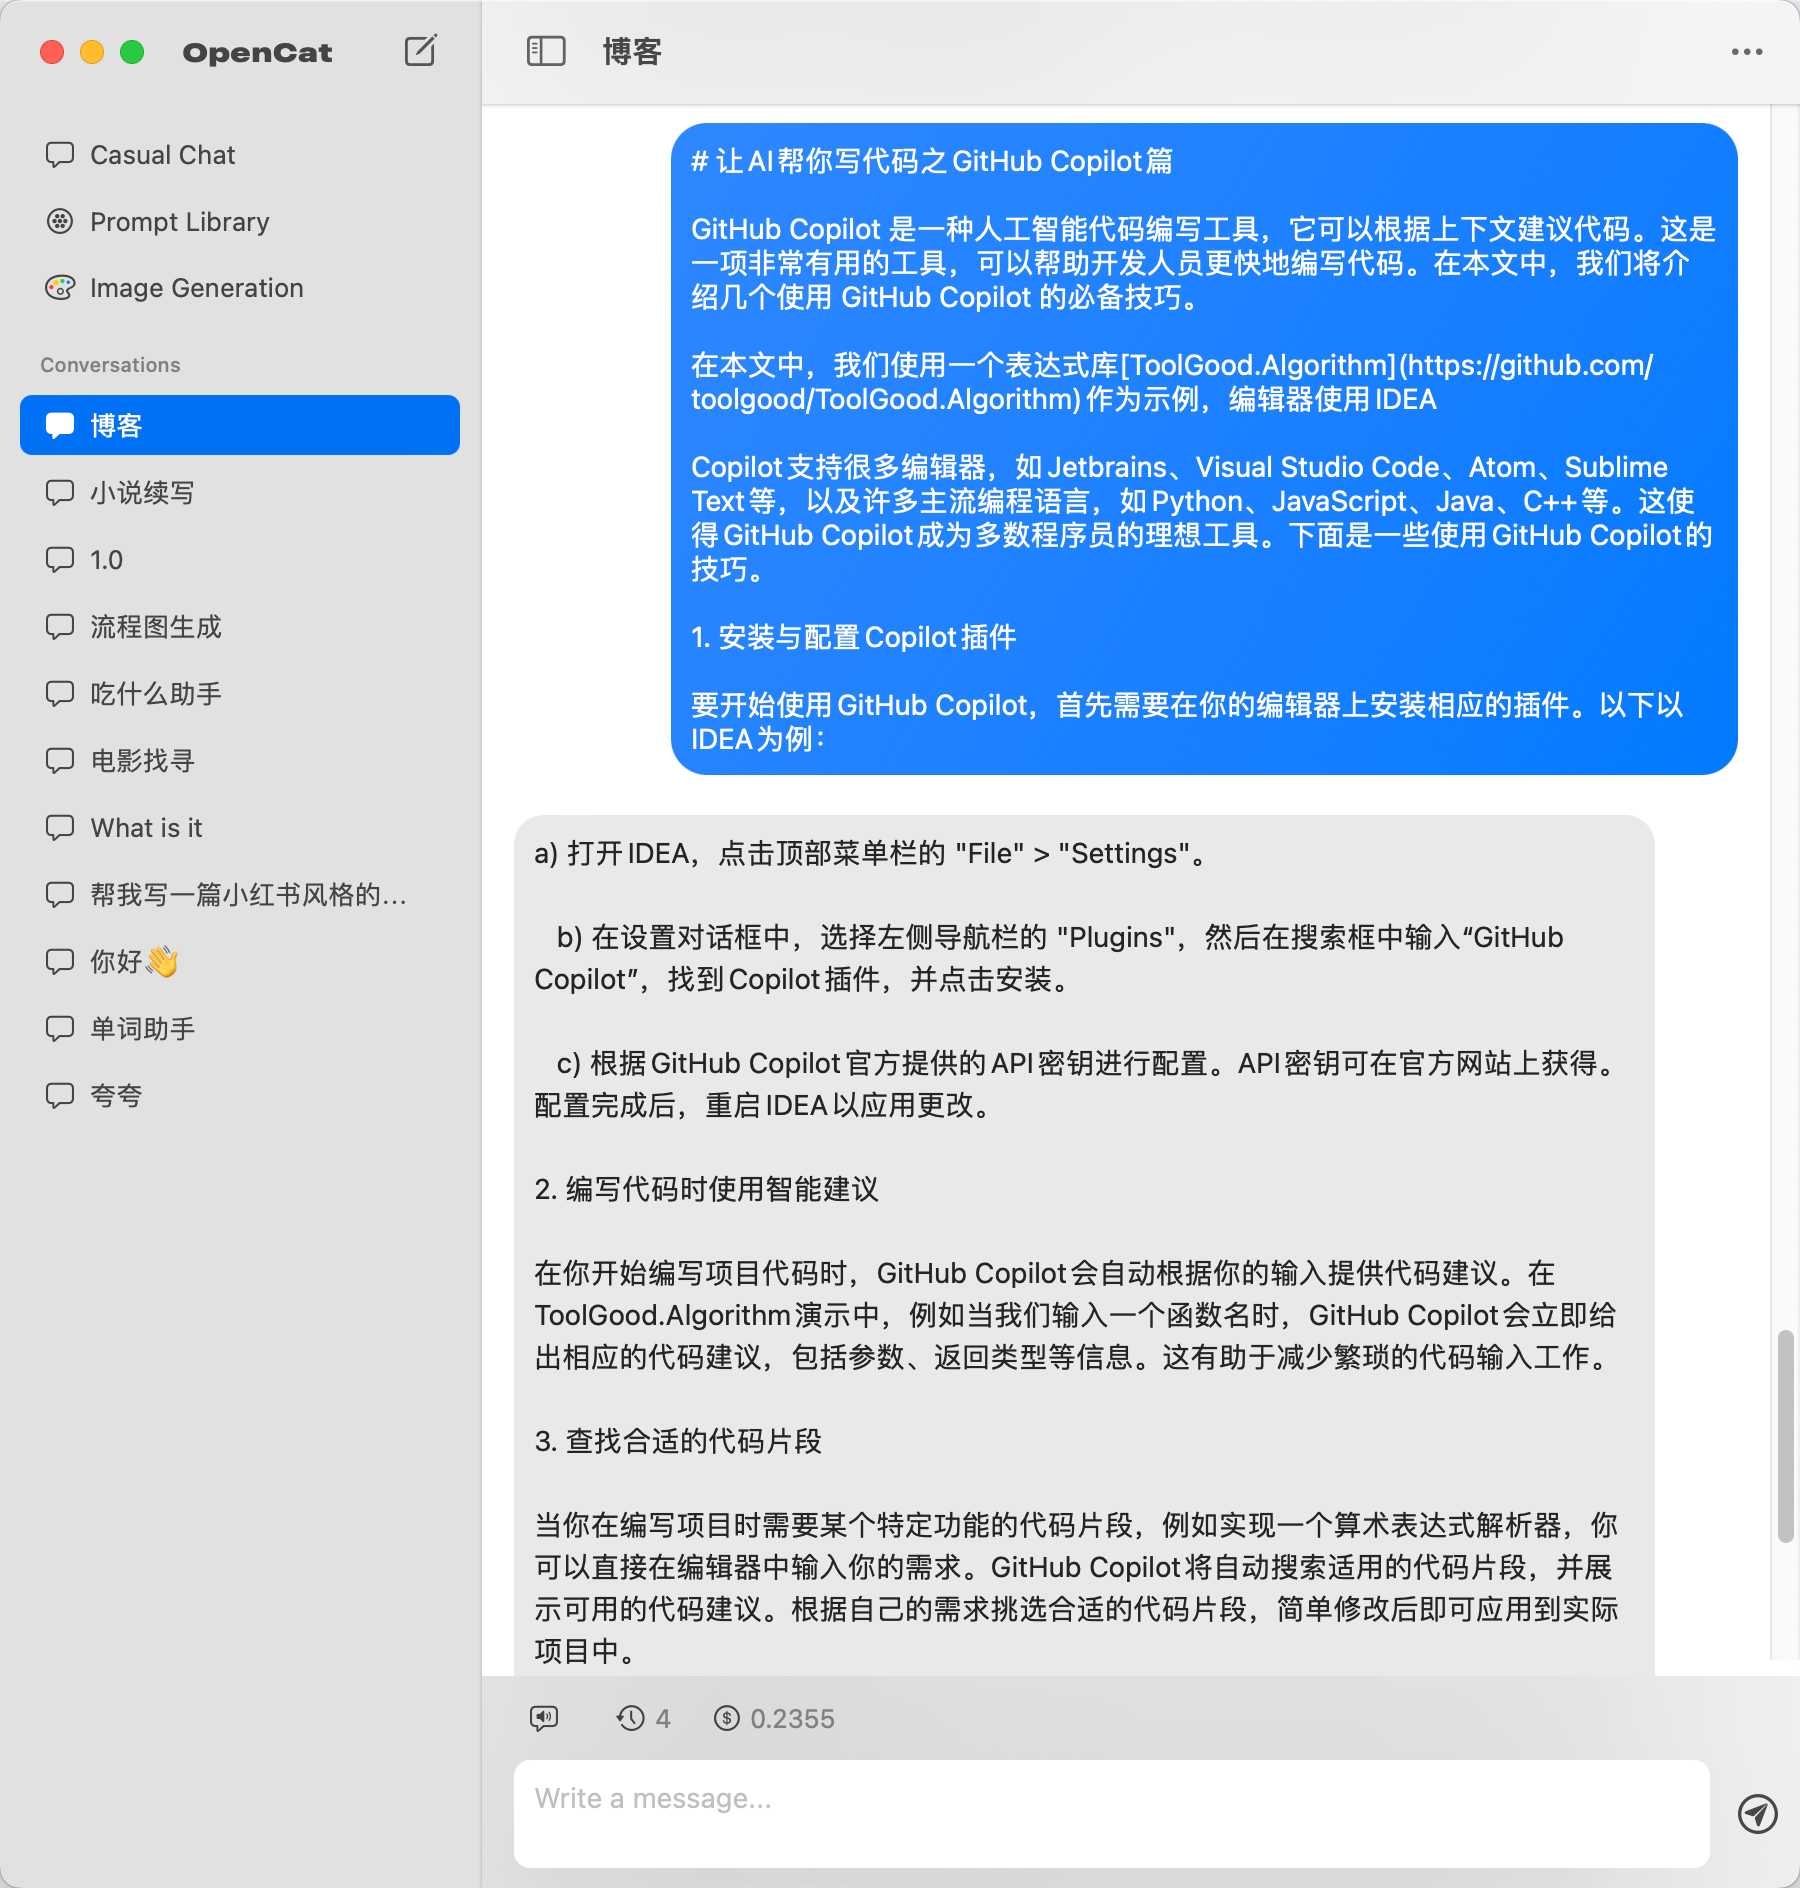
Task: Select the 小说续写 conversation
Action: tap(240, 492)
